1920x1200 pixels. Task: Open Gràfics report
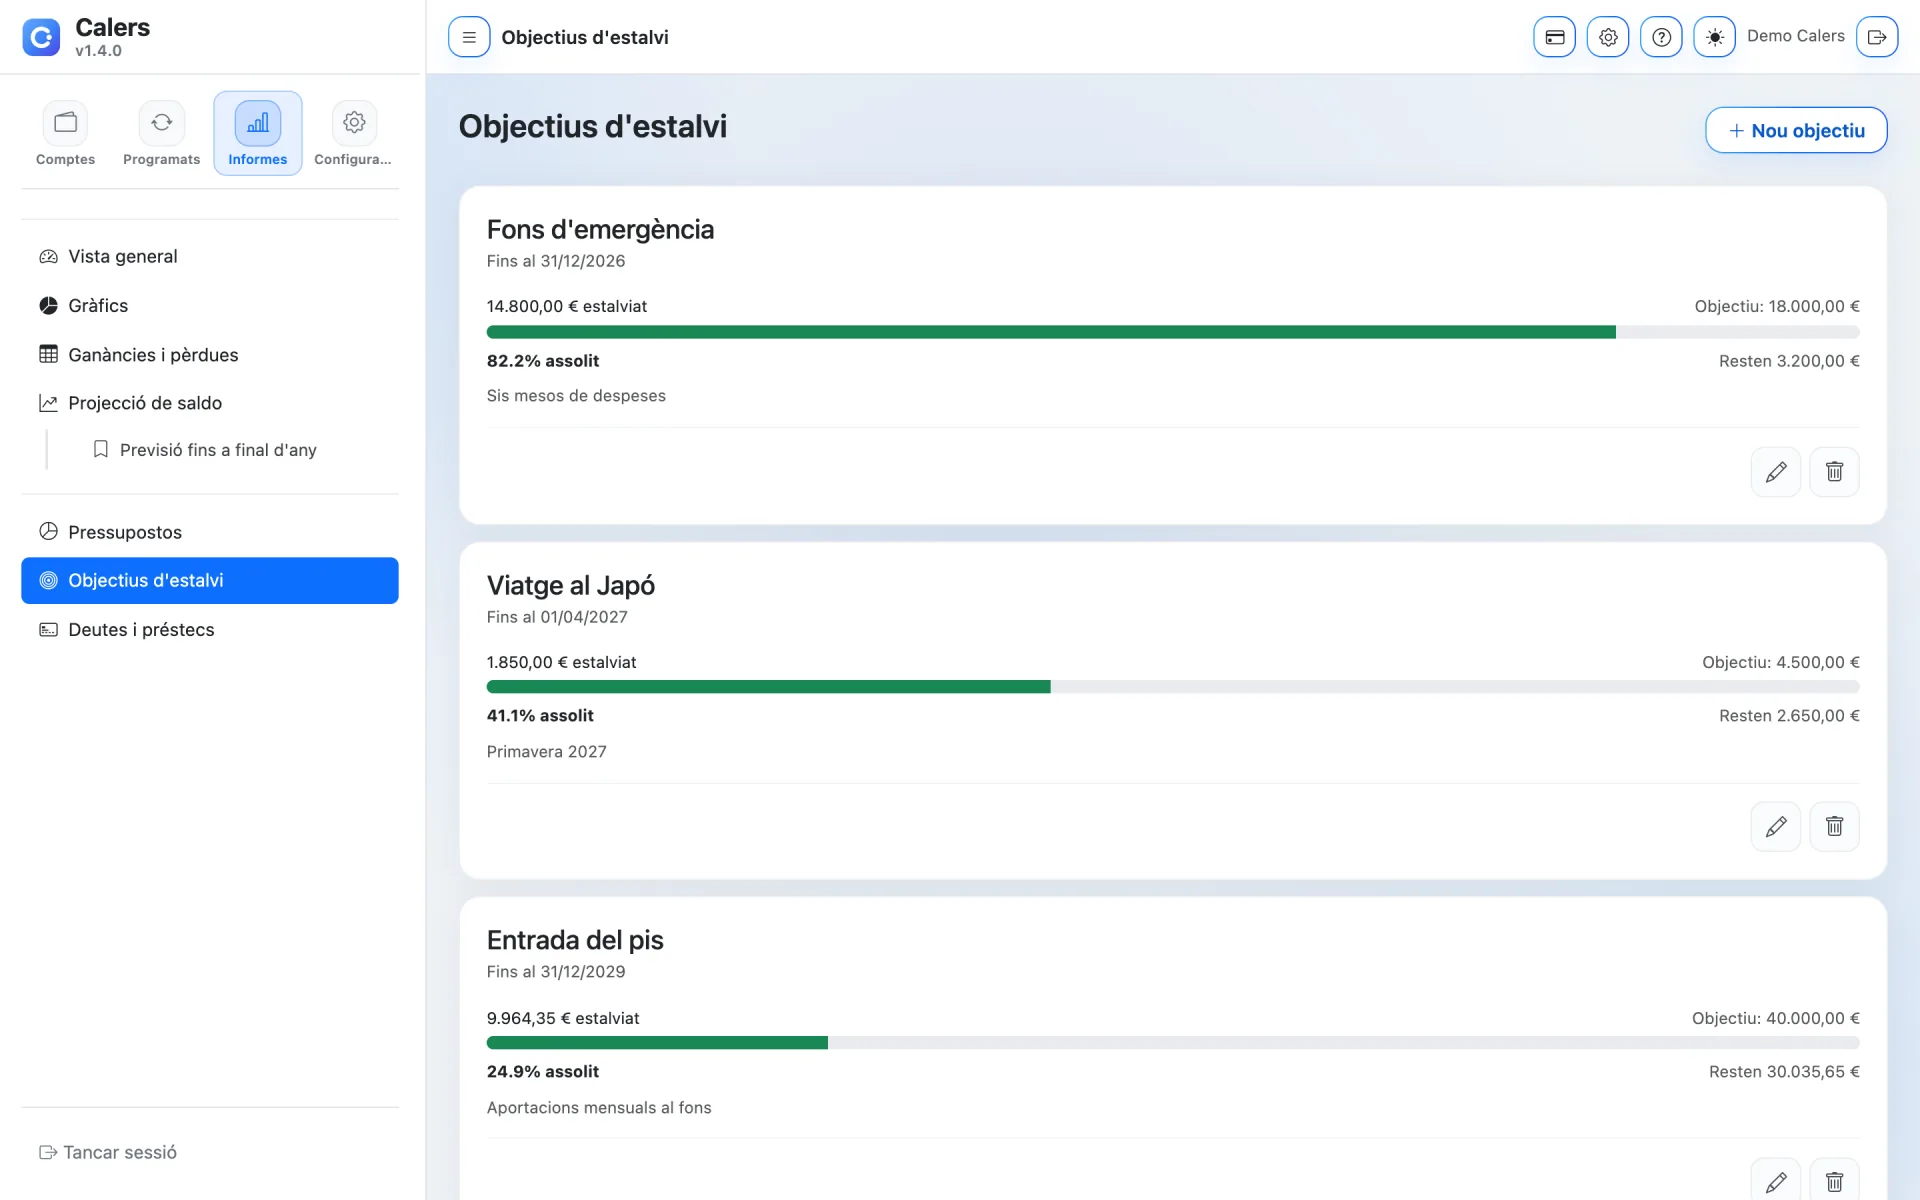210,306
